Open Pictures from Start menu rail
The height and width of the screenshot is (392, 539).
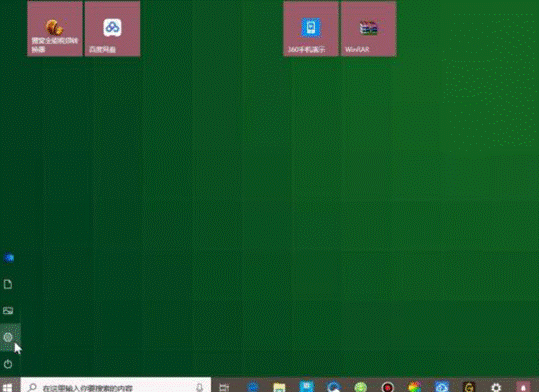pos(8,311)
